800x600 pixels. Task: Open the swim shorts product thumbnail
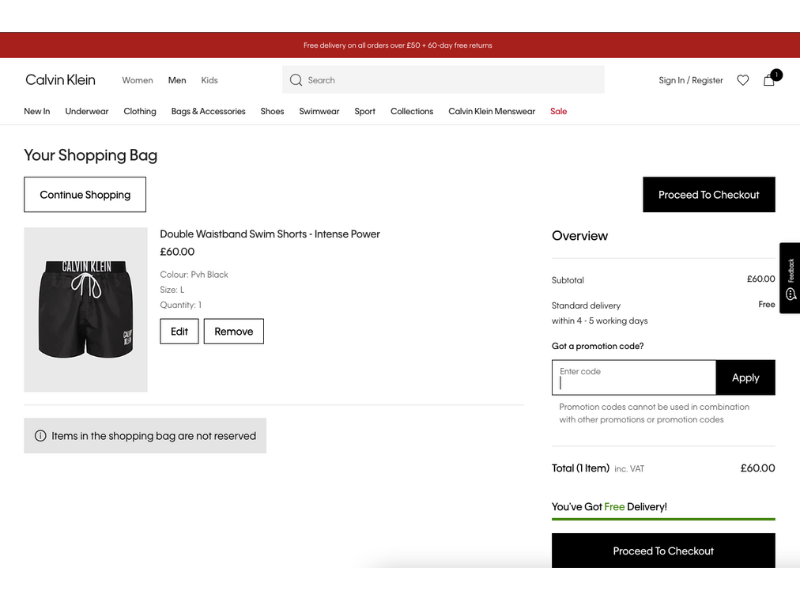coord(86,309)
